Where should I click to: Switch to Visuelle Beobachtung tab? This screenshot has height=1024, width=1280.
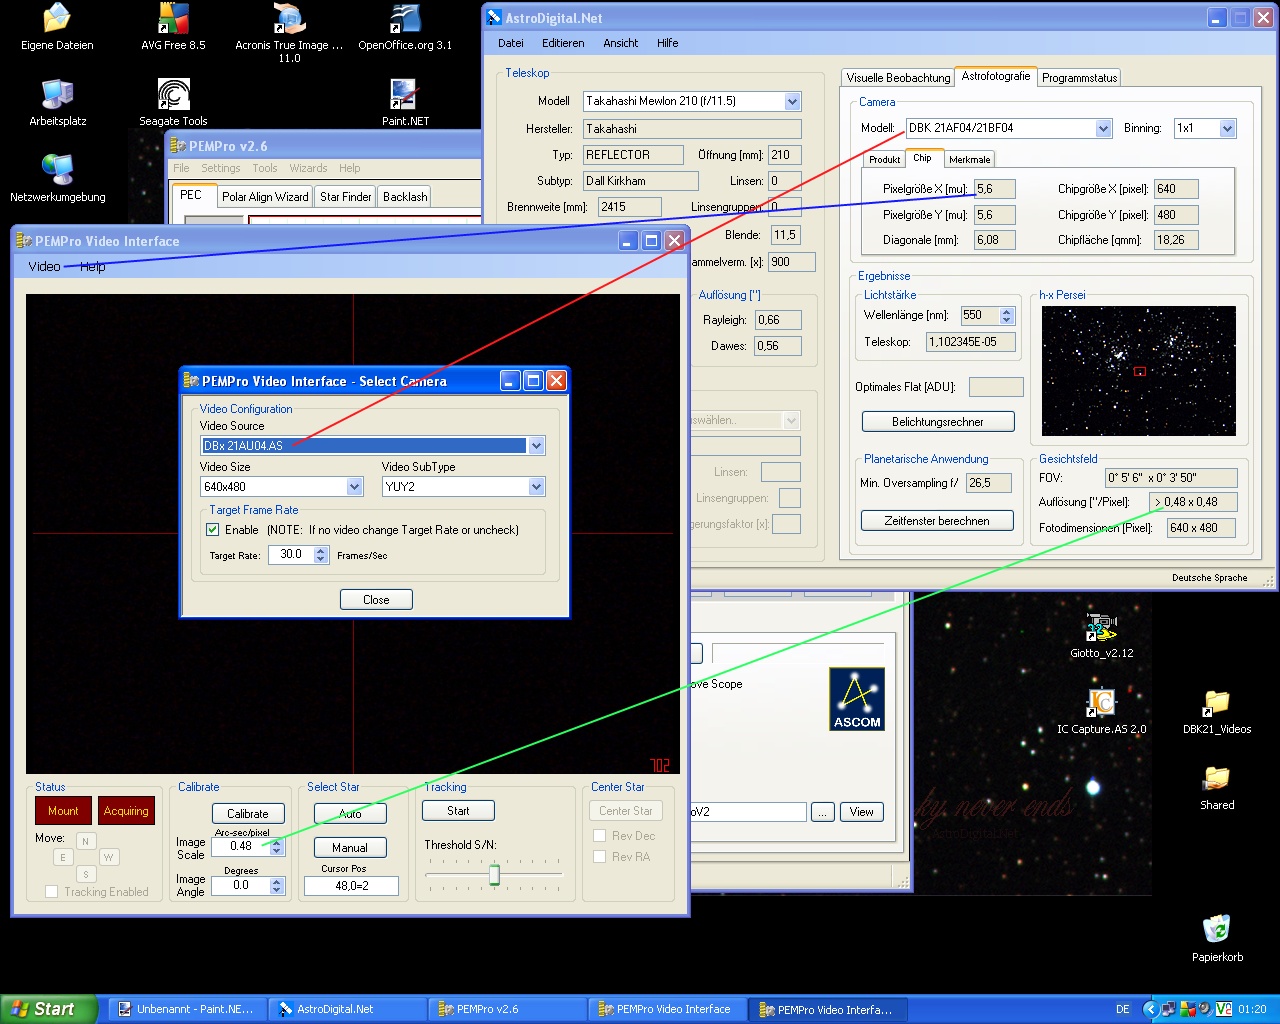tap(898, 77)
